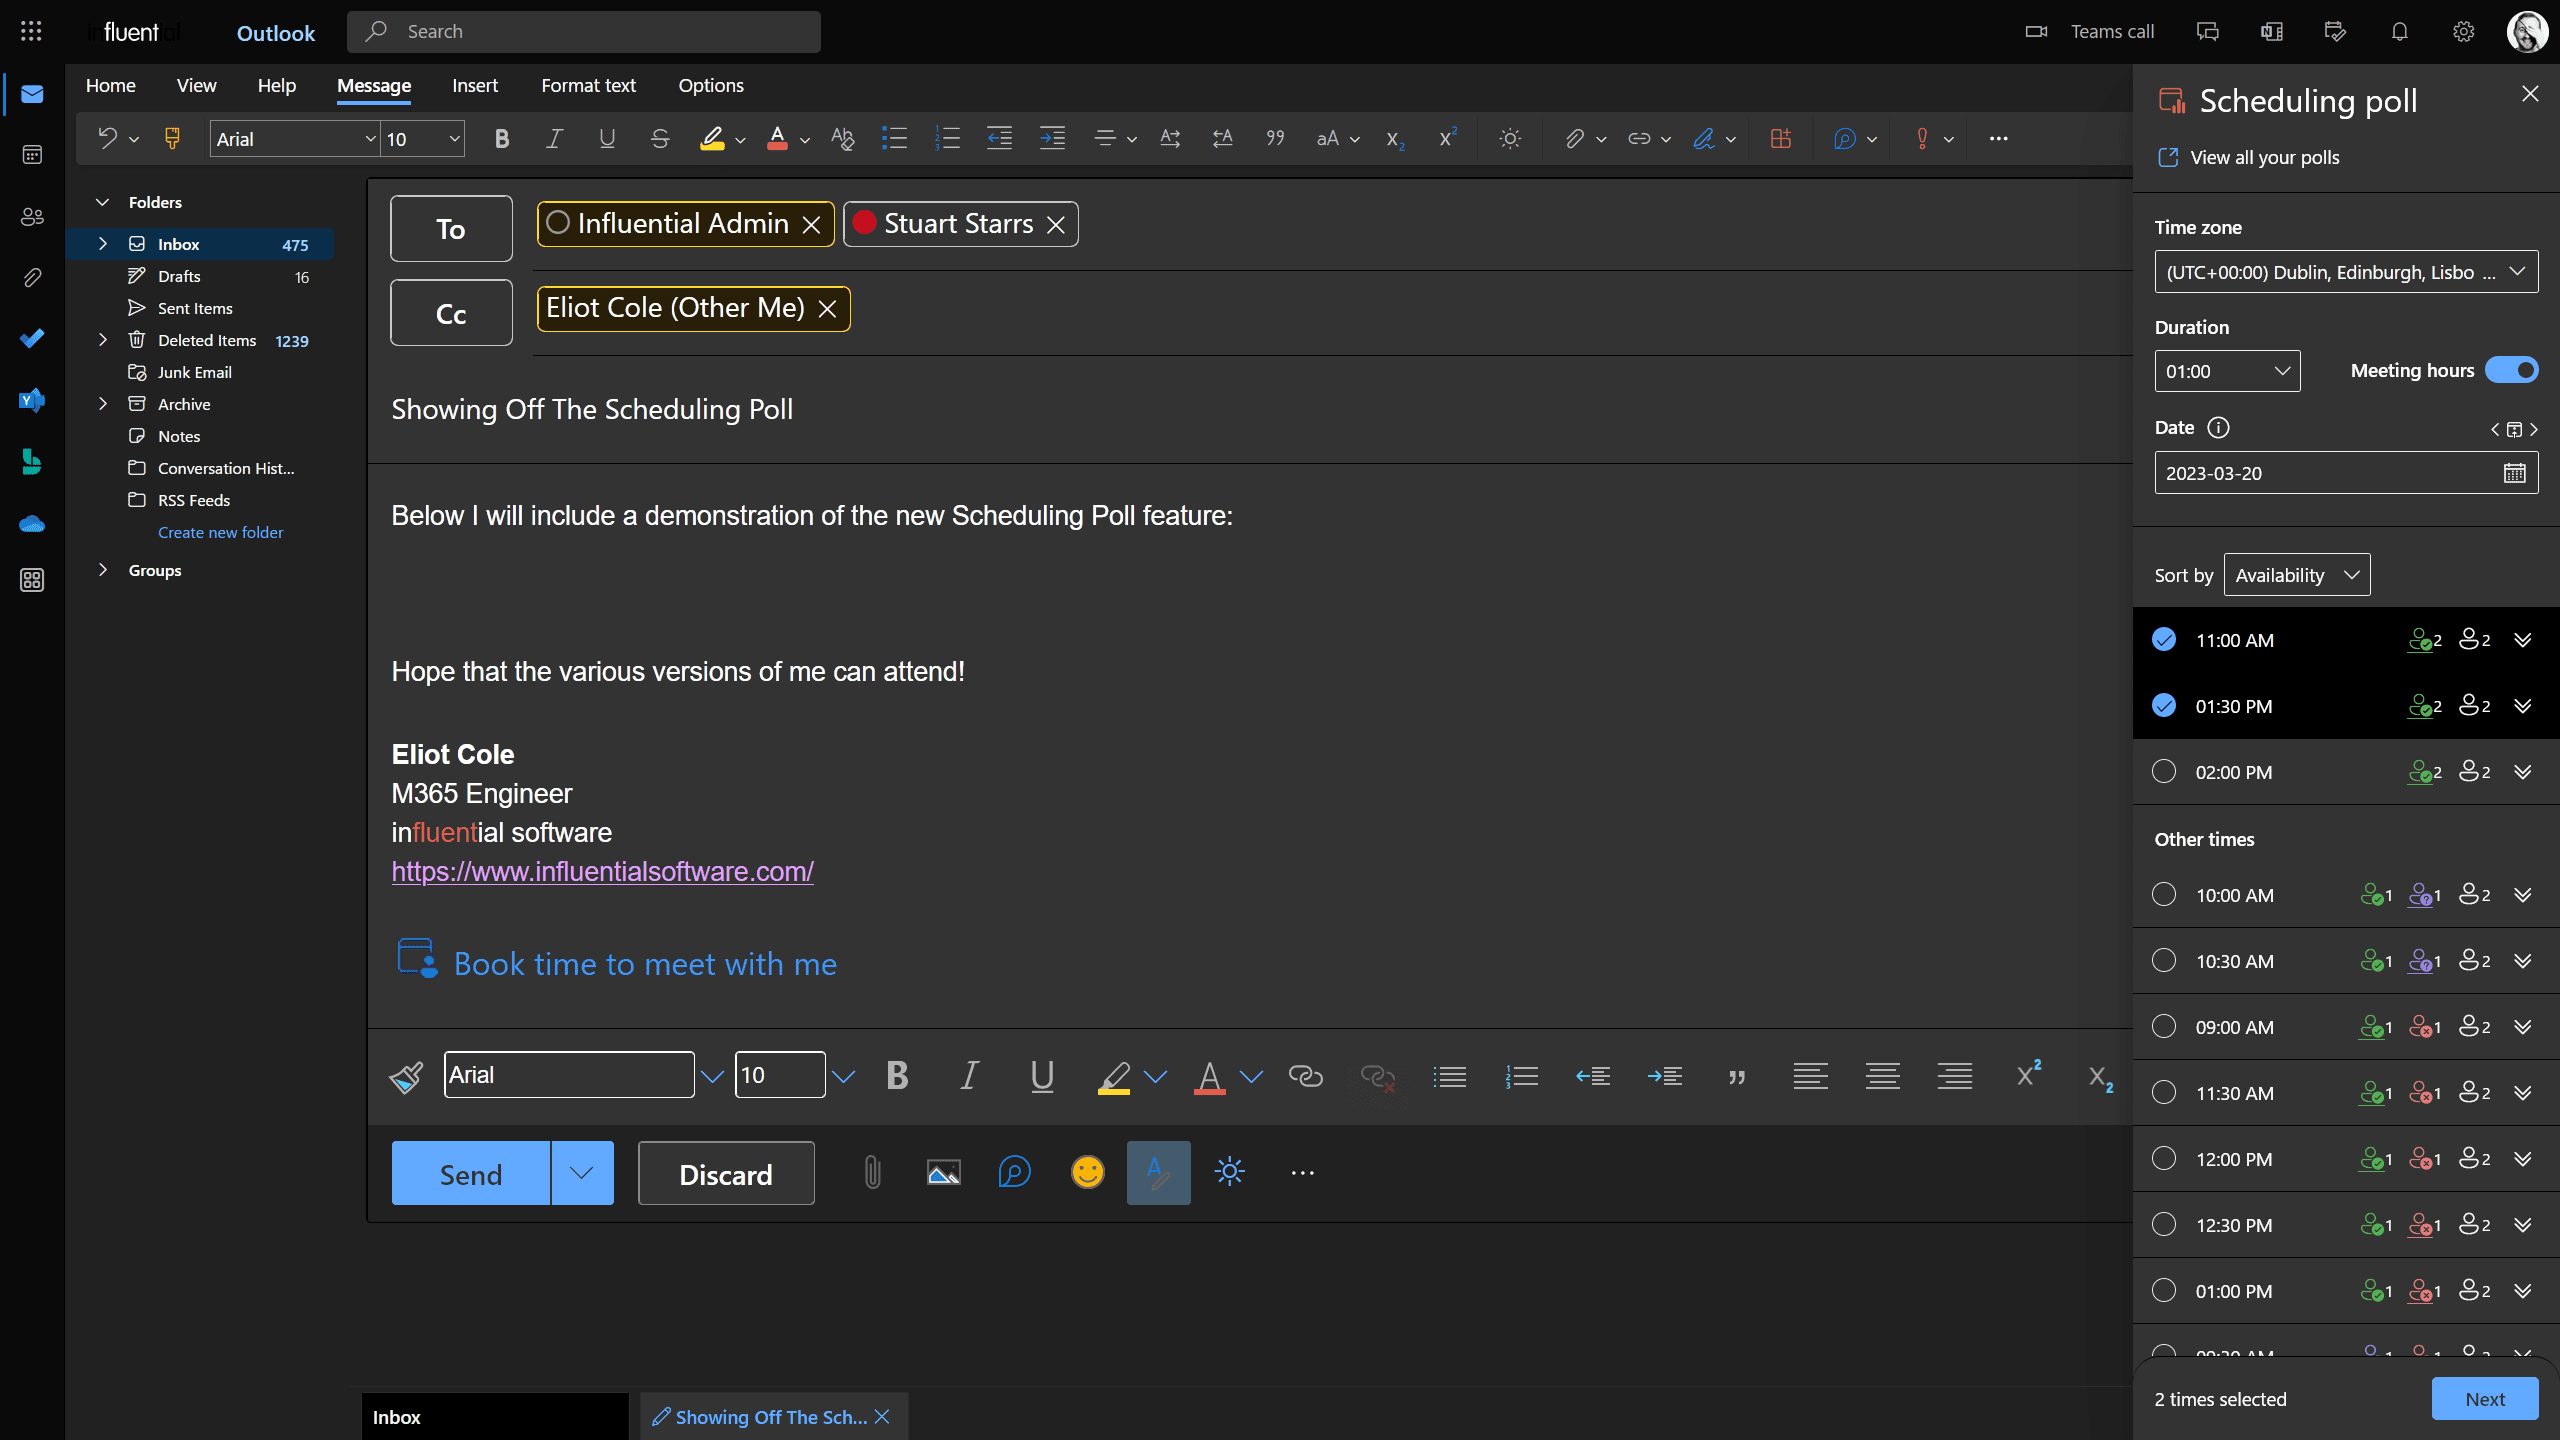Image resolution: width=2560 pixels, height=1440 pixels.
Task: Collapse the Folders section
Action: tap(102, 202)
